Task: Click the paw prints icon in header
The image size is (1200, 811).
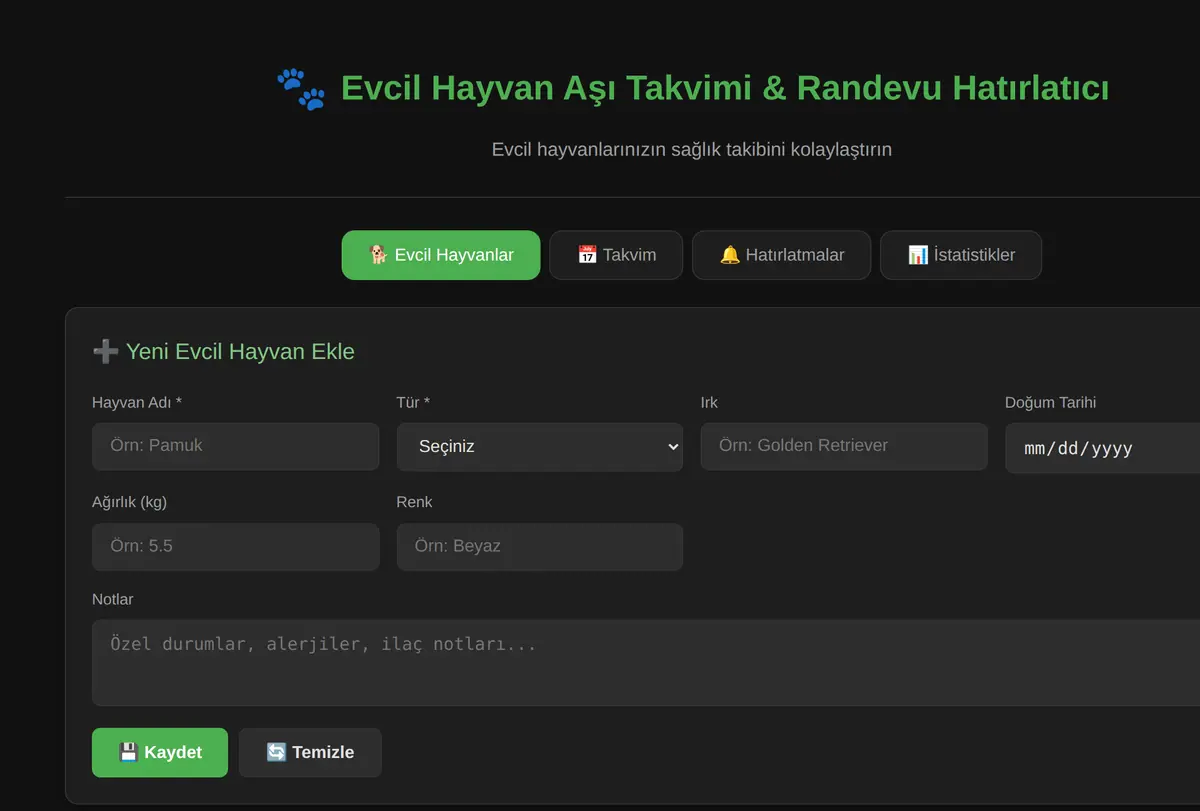Action: click(x=301, y=88)
